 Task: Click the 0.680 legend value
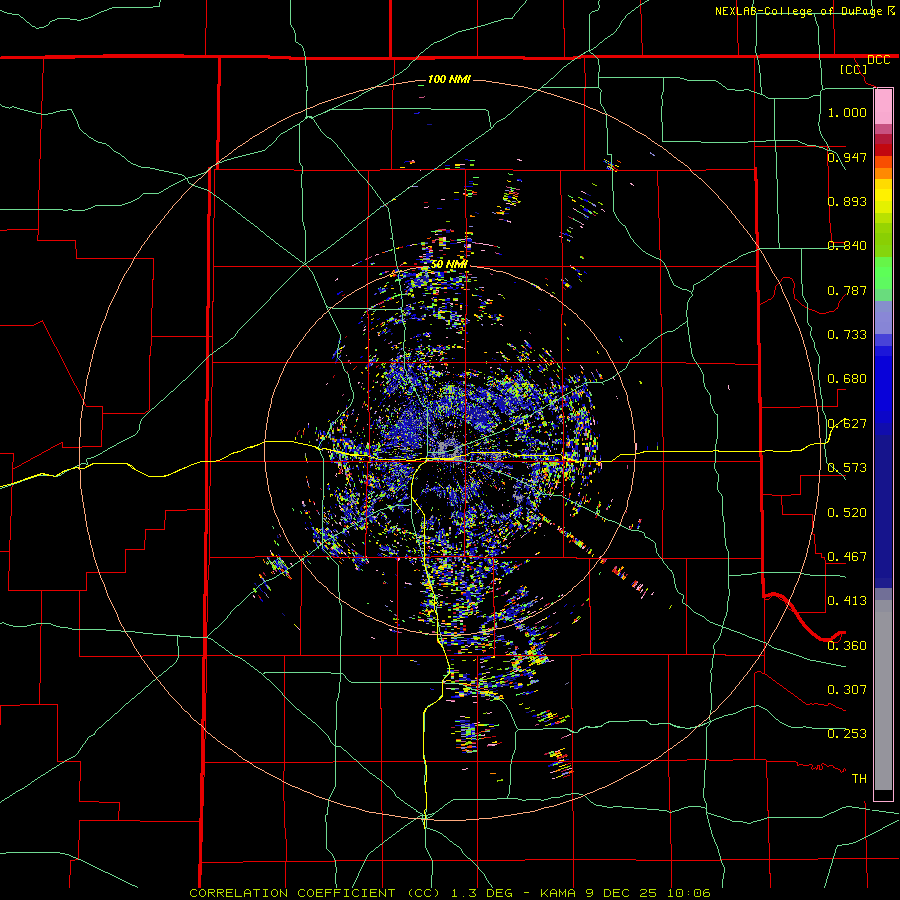[x=847, y=378]
